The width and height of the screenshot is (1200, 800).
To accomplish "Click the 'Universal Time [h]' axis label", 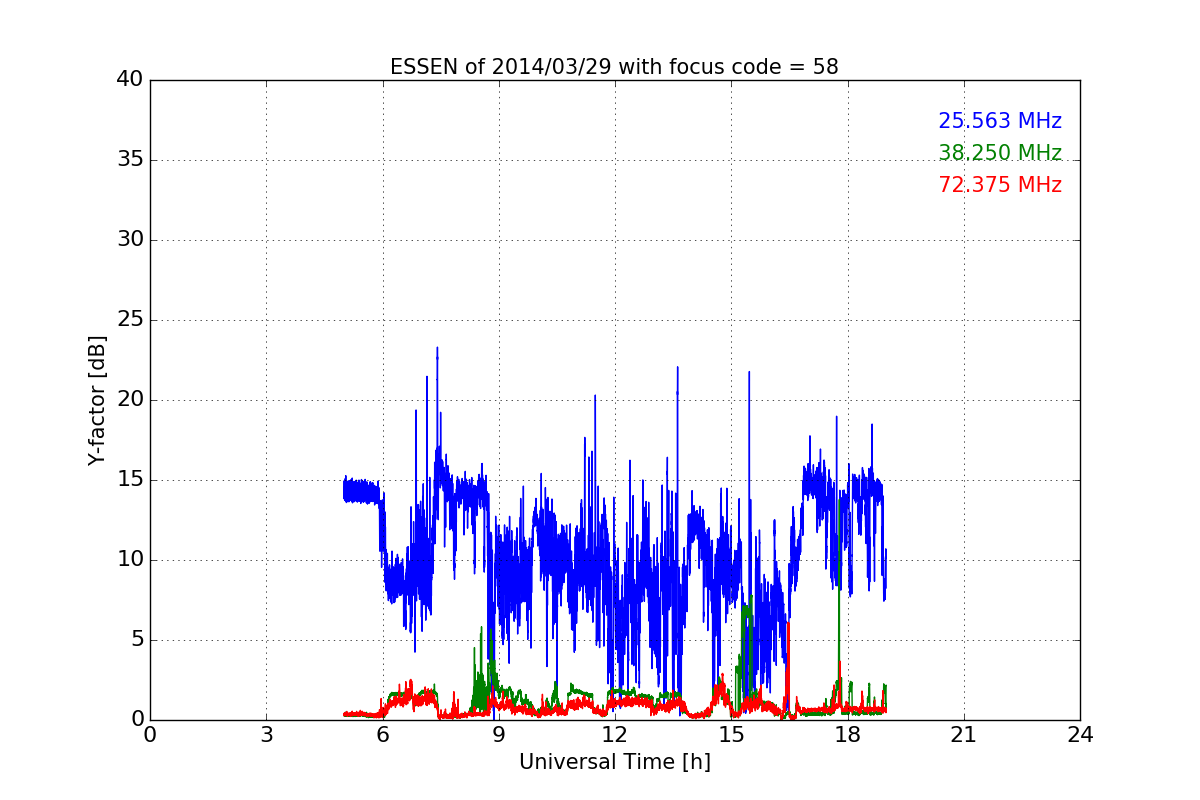I will point(614,762).
